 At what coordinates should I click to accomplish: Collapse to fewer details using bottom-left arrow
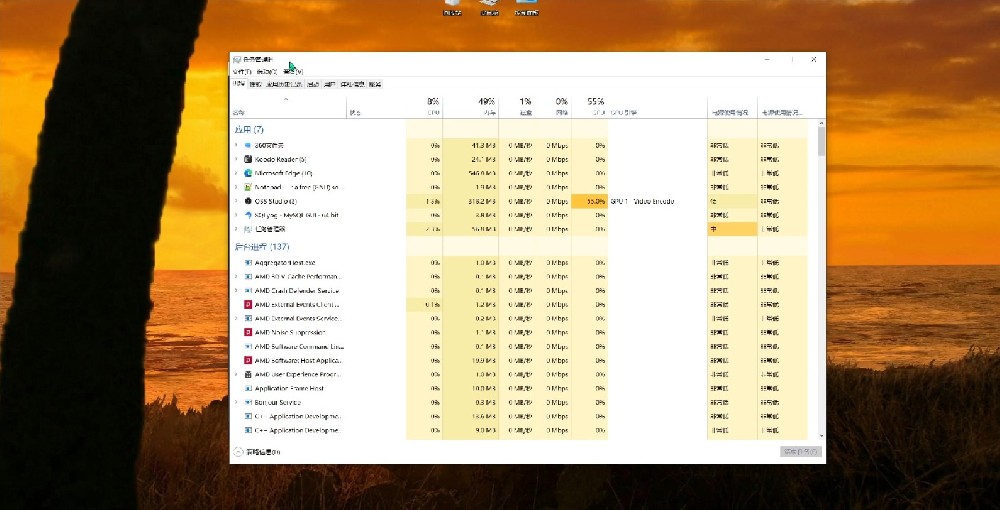click(238, 452)
